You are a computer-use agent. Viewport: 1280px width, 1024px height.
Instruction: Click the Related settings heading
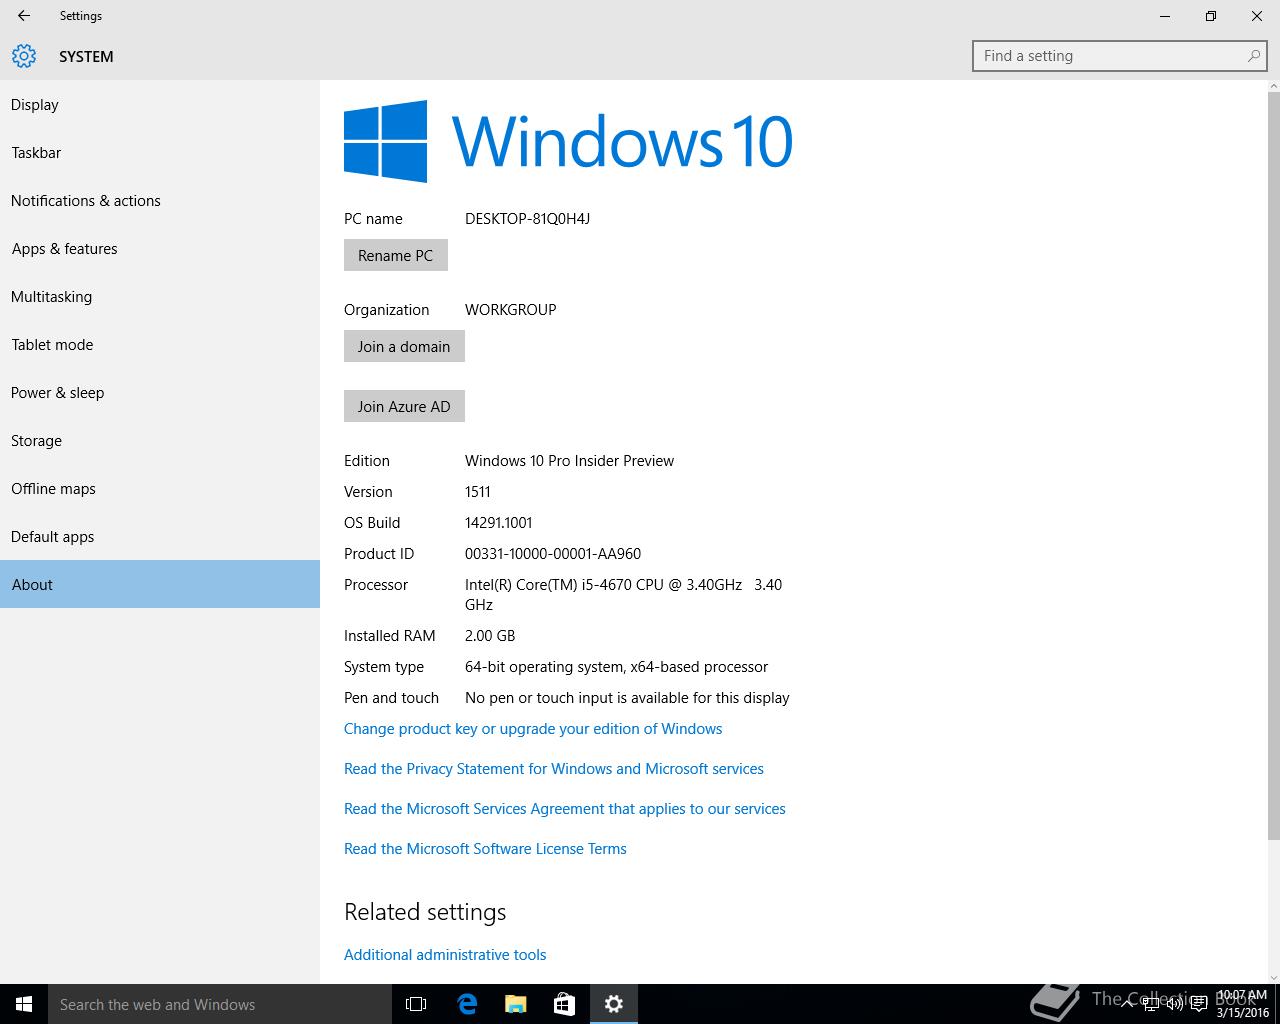tap(425, 911)
